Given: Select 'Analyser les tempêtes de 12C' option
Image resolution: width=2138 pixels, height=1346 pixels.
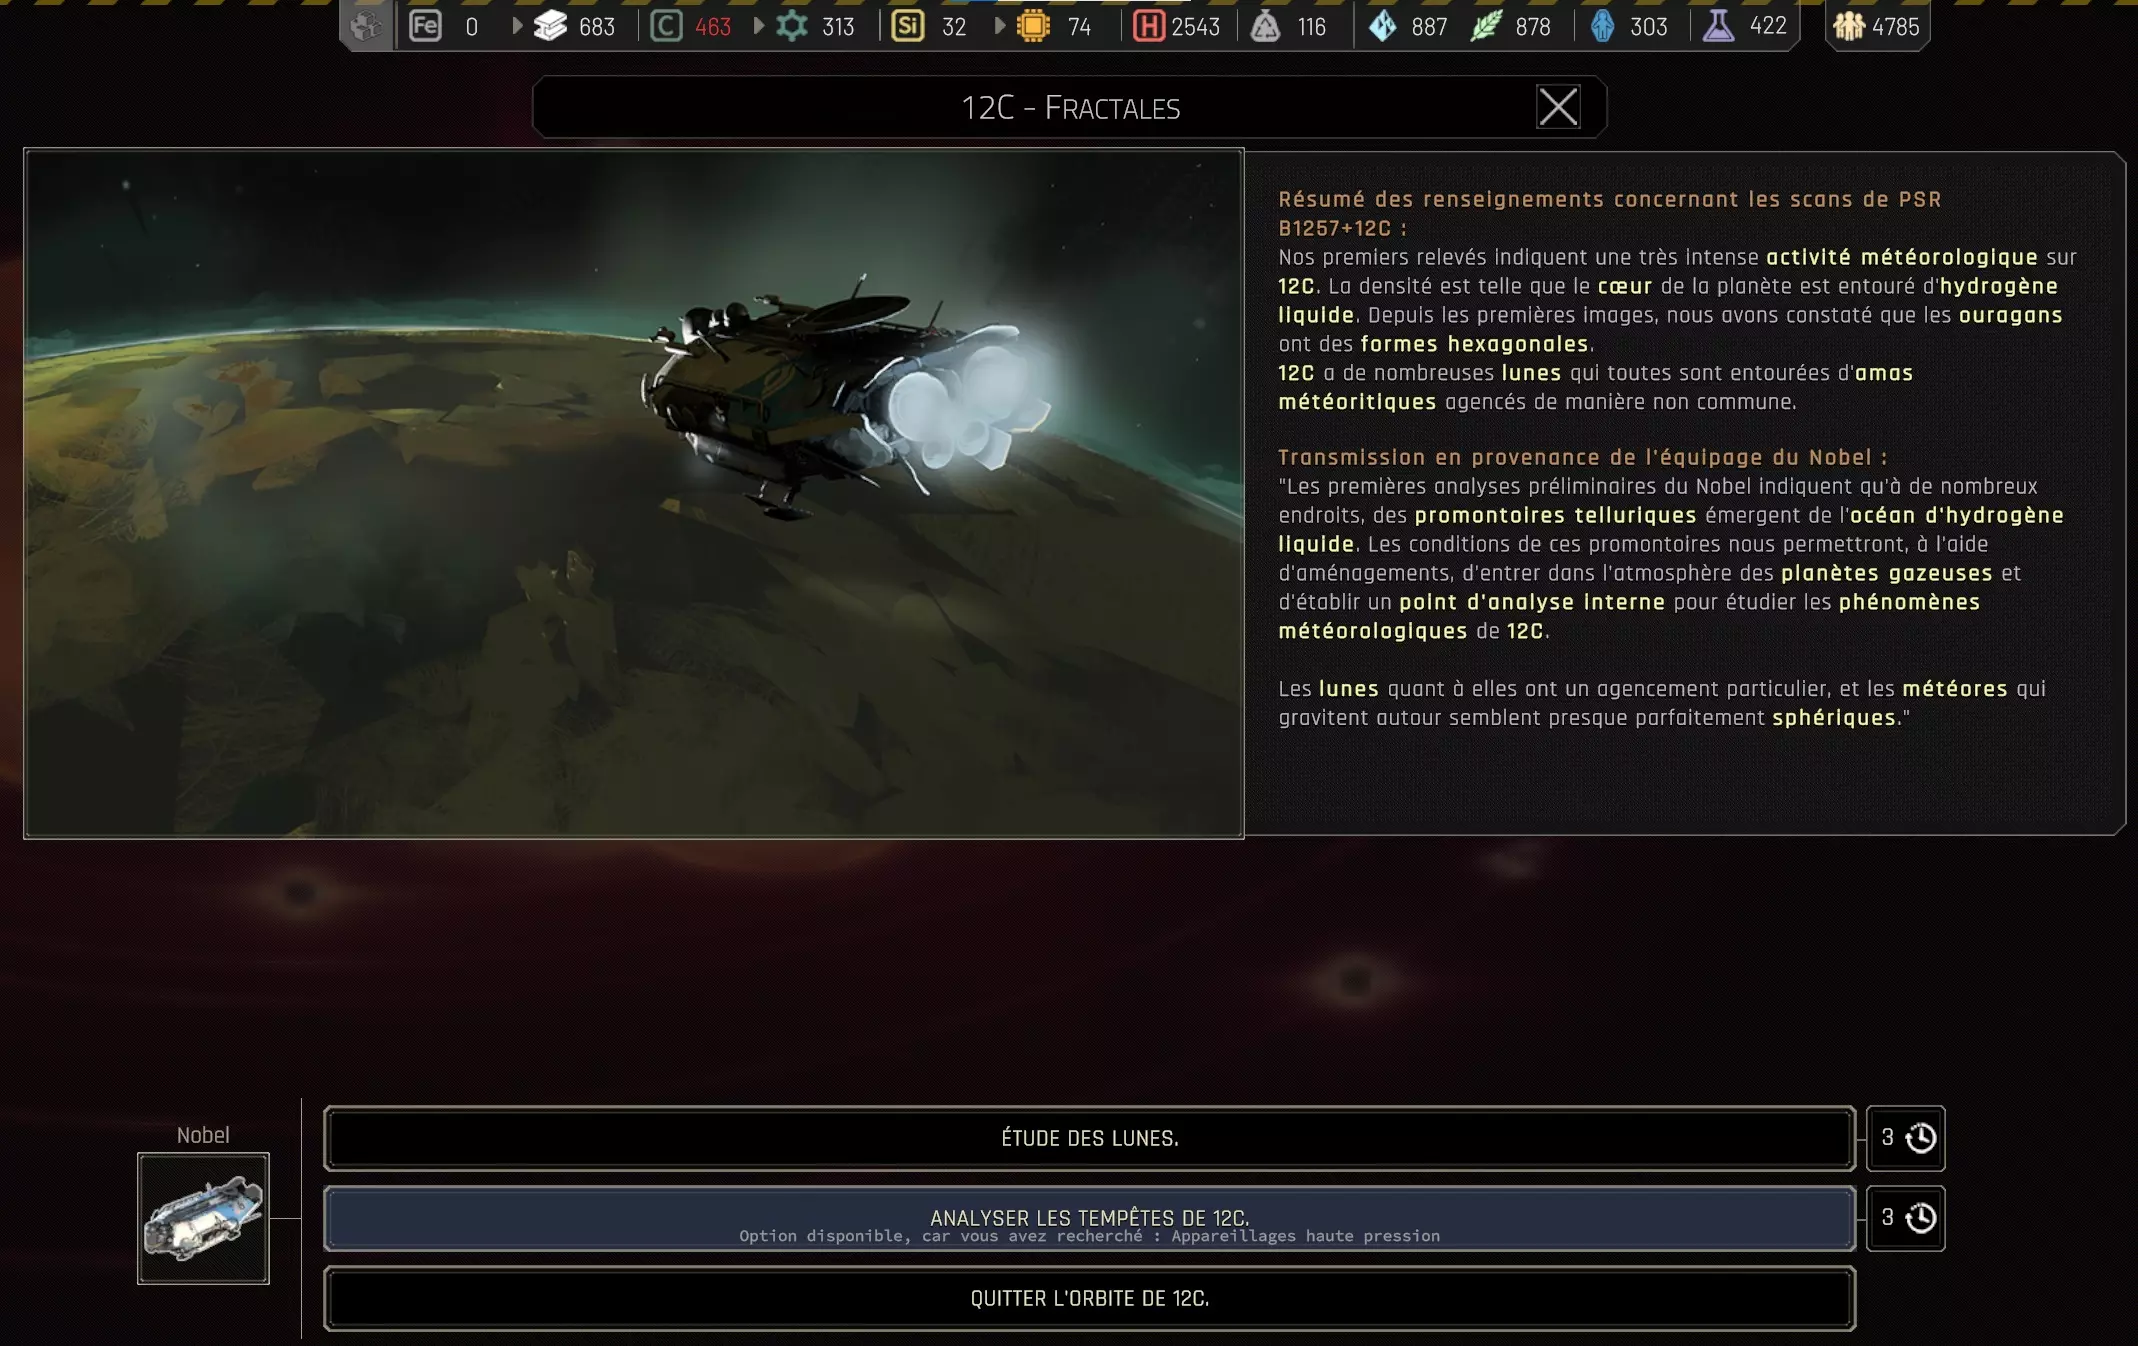Looking at the screenshot, I should 1089,1218.
